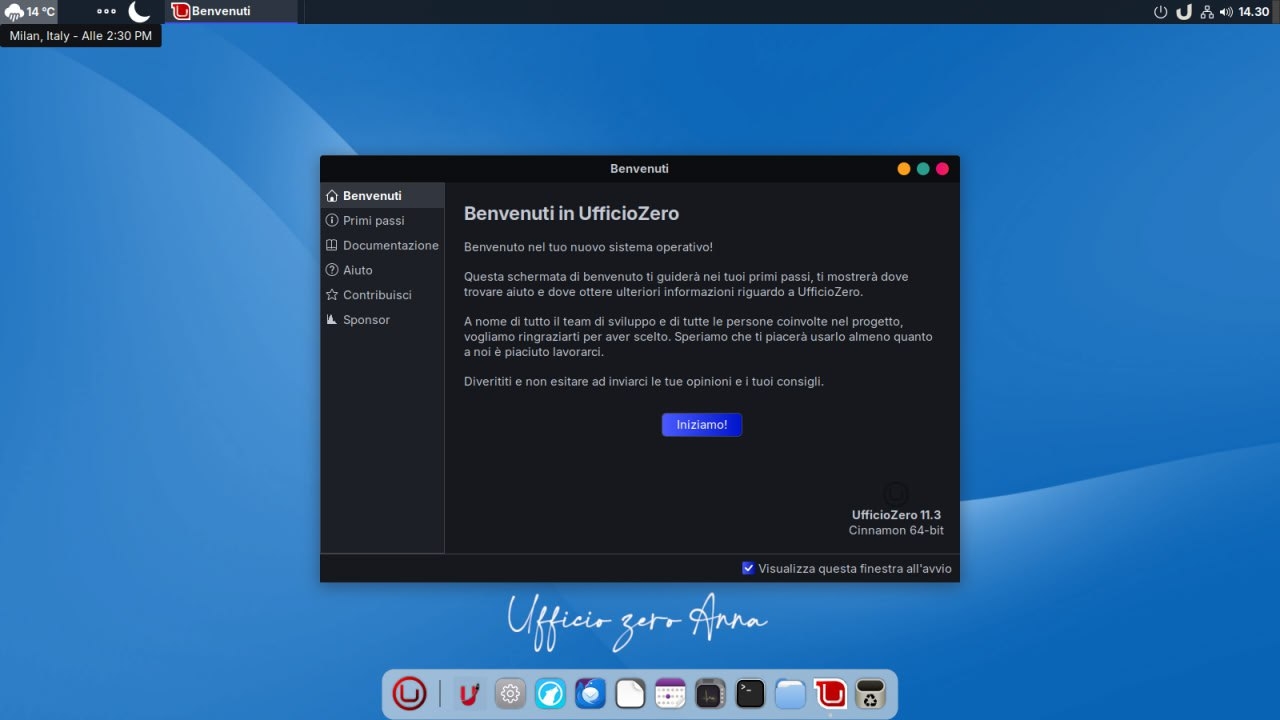Screen dimensions: 1280x720
Task: Open the clock showing 14.30
Action: click(1253, 12)
